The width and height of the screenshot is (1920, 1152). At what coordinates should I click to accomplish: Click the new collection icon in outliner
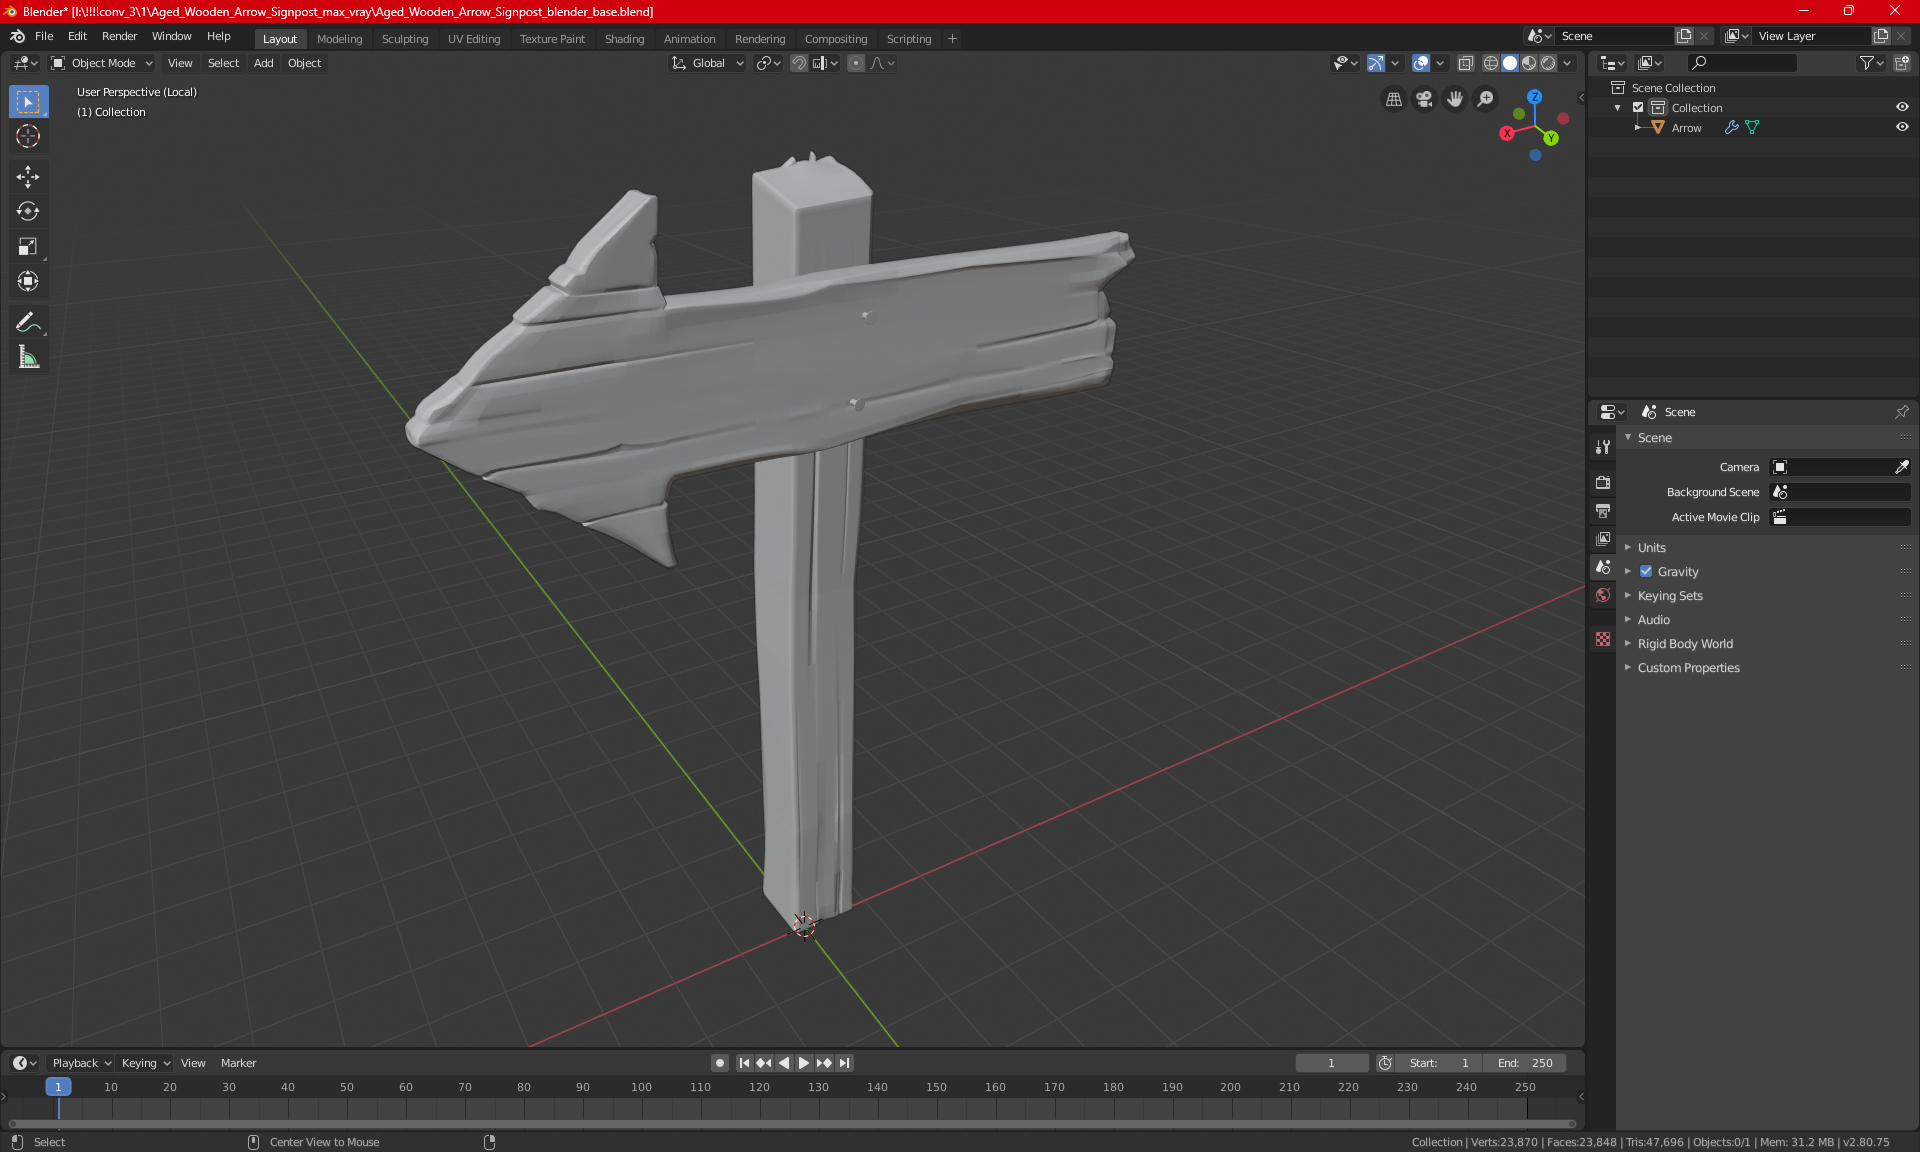pyautogui.click(x=1901, y=63)
